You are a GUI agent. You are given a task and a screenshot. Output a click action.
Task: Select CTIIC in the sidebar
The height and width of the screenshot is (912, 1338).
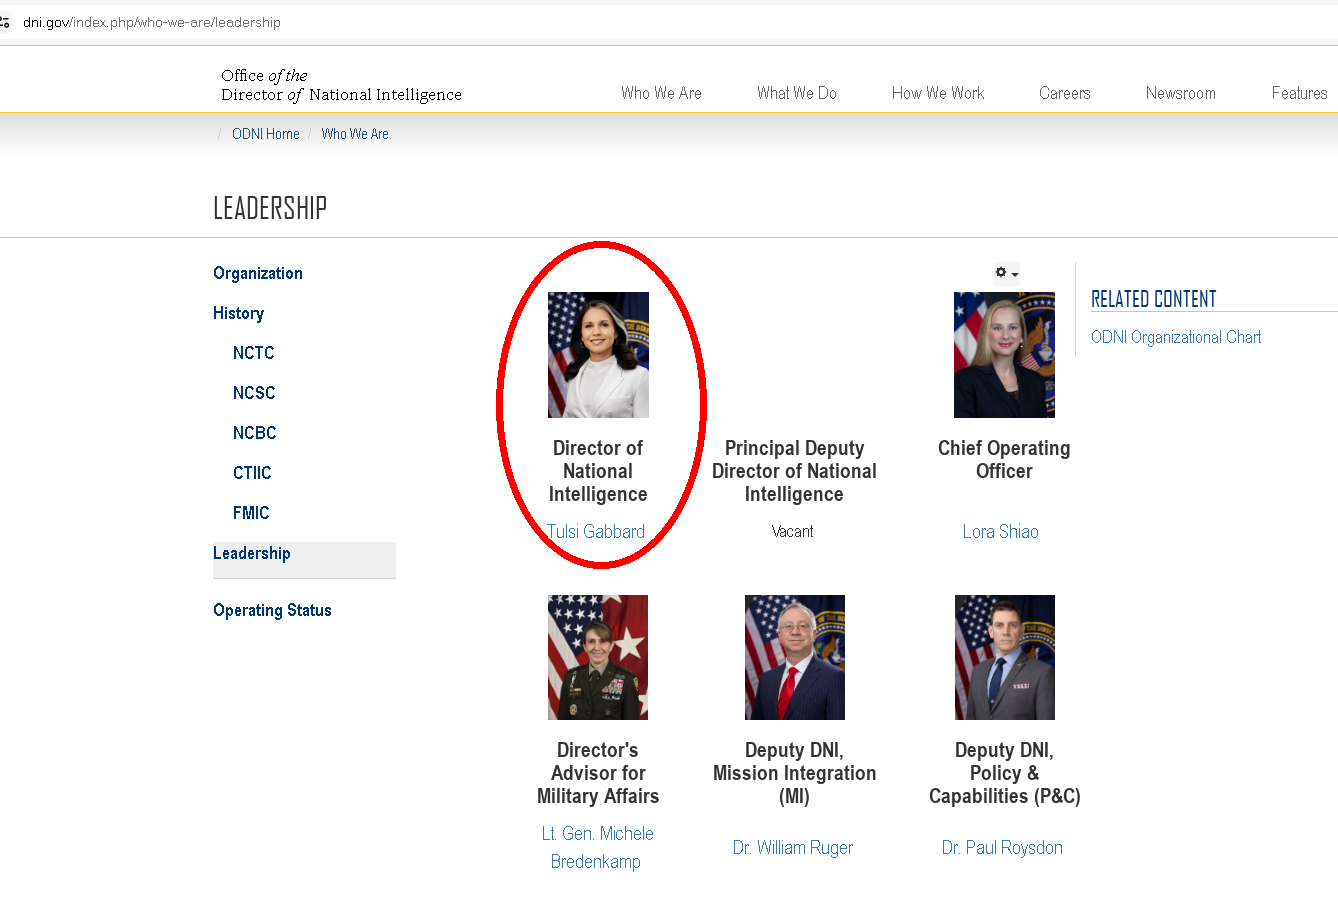pos(252,473)
